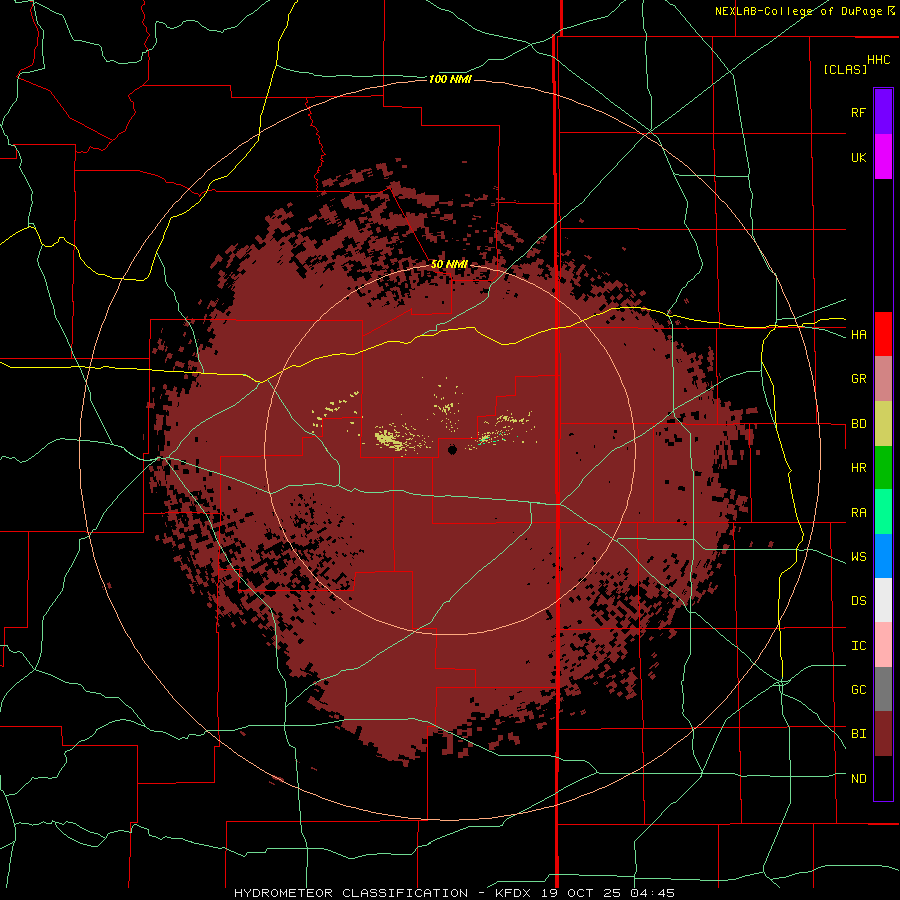Click the 'GR' legend label
The image size is (900, 900).
coord(858,379)
